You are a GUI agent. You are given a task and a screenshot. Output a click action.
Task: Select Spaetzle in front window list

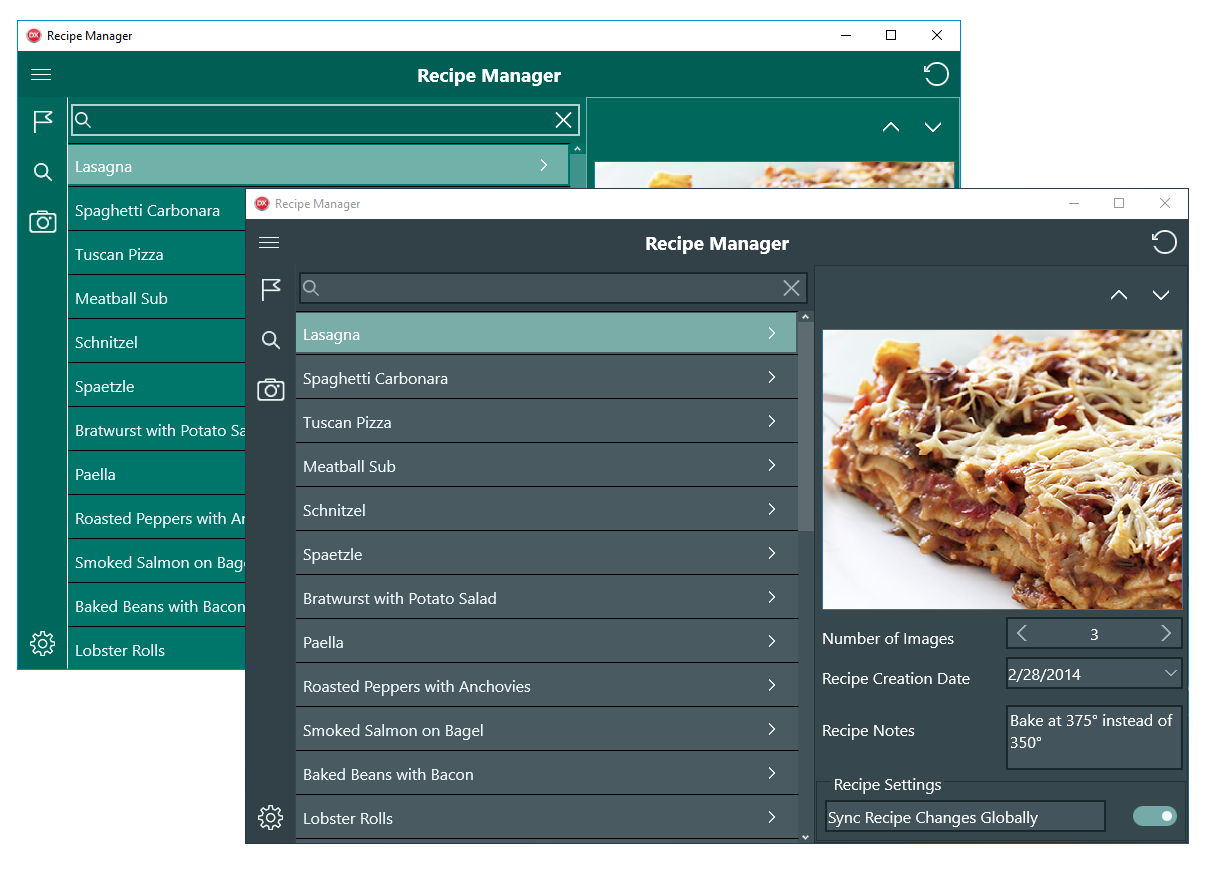point(546,554)
